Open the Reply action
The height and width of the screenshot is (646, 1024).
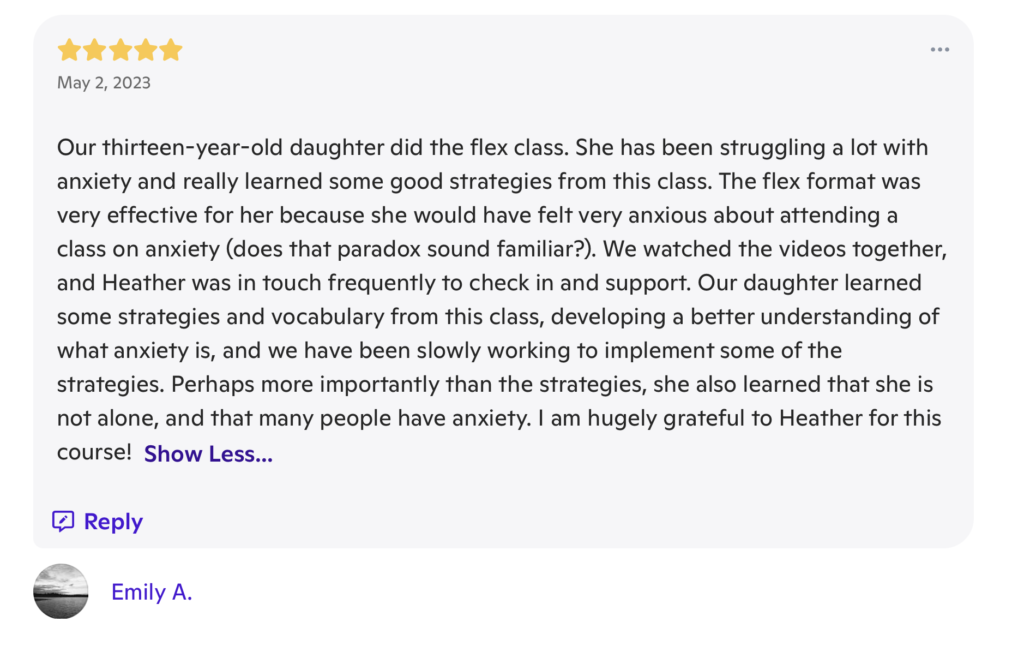pyautogui.click(x=96, y=520)
